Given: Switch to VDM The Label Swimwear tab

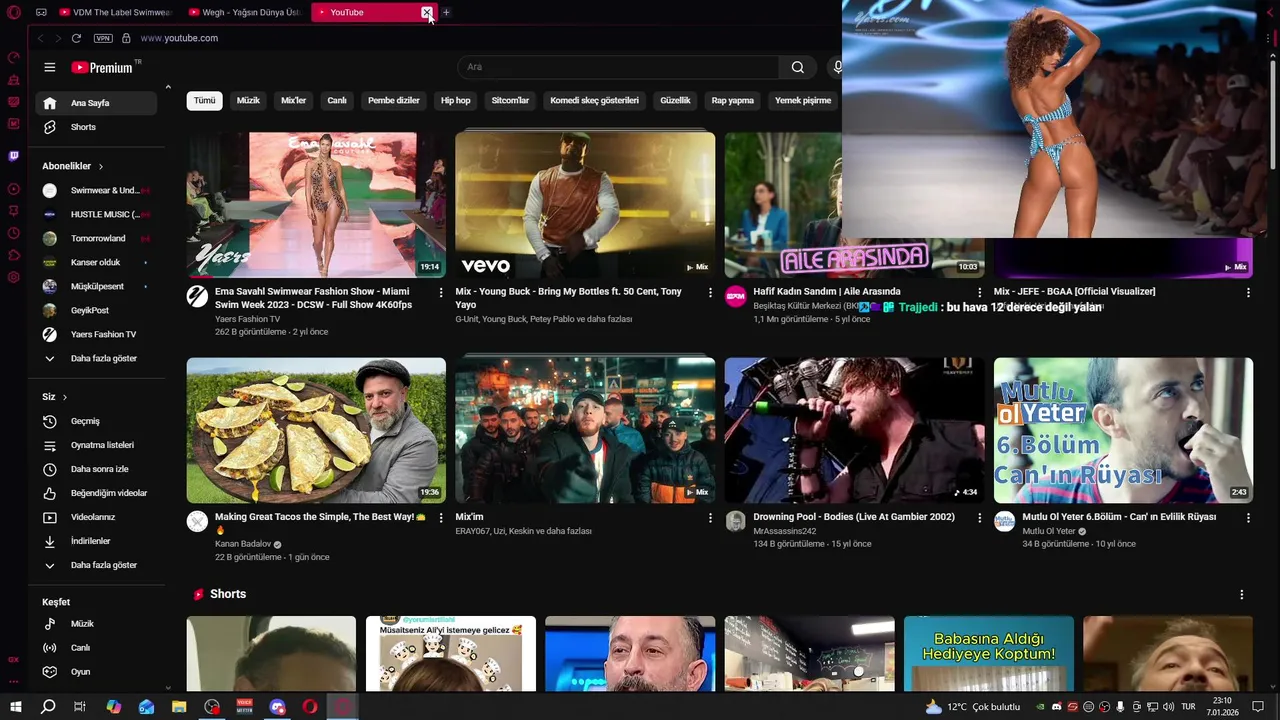Looking at the screenshot, I should click(x=115, y=12).
